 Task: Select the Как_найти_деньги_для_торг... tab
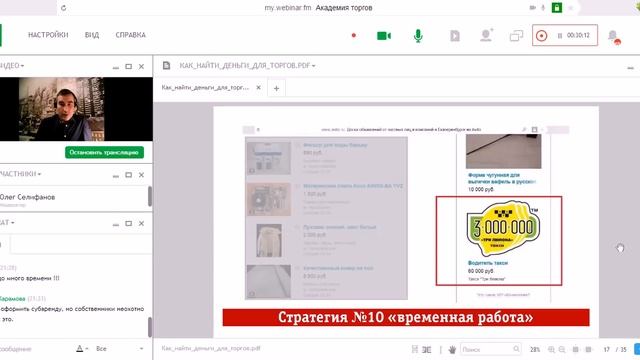coord(205,87)
